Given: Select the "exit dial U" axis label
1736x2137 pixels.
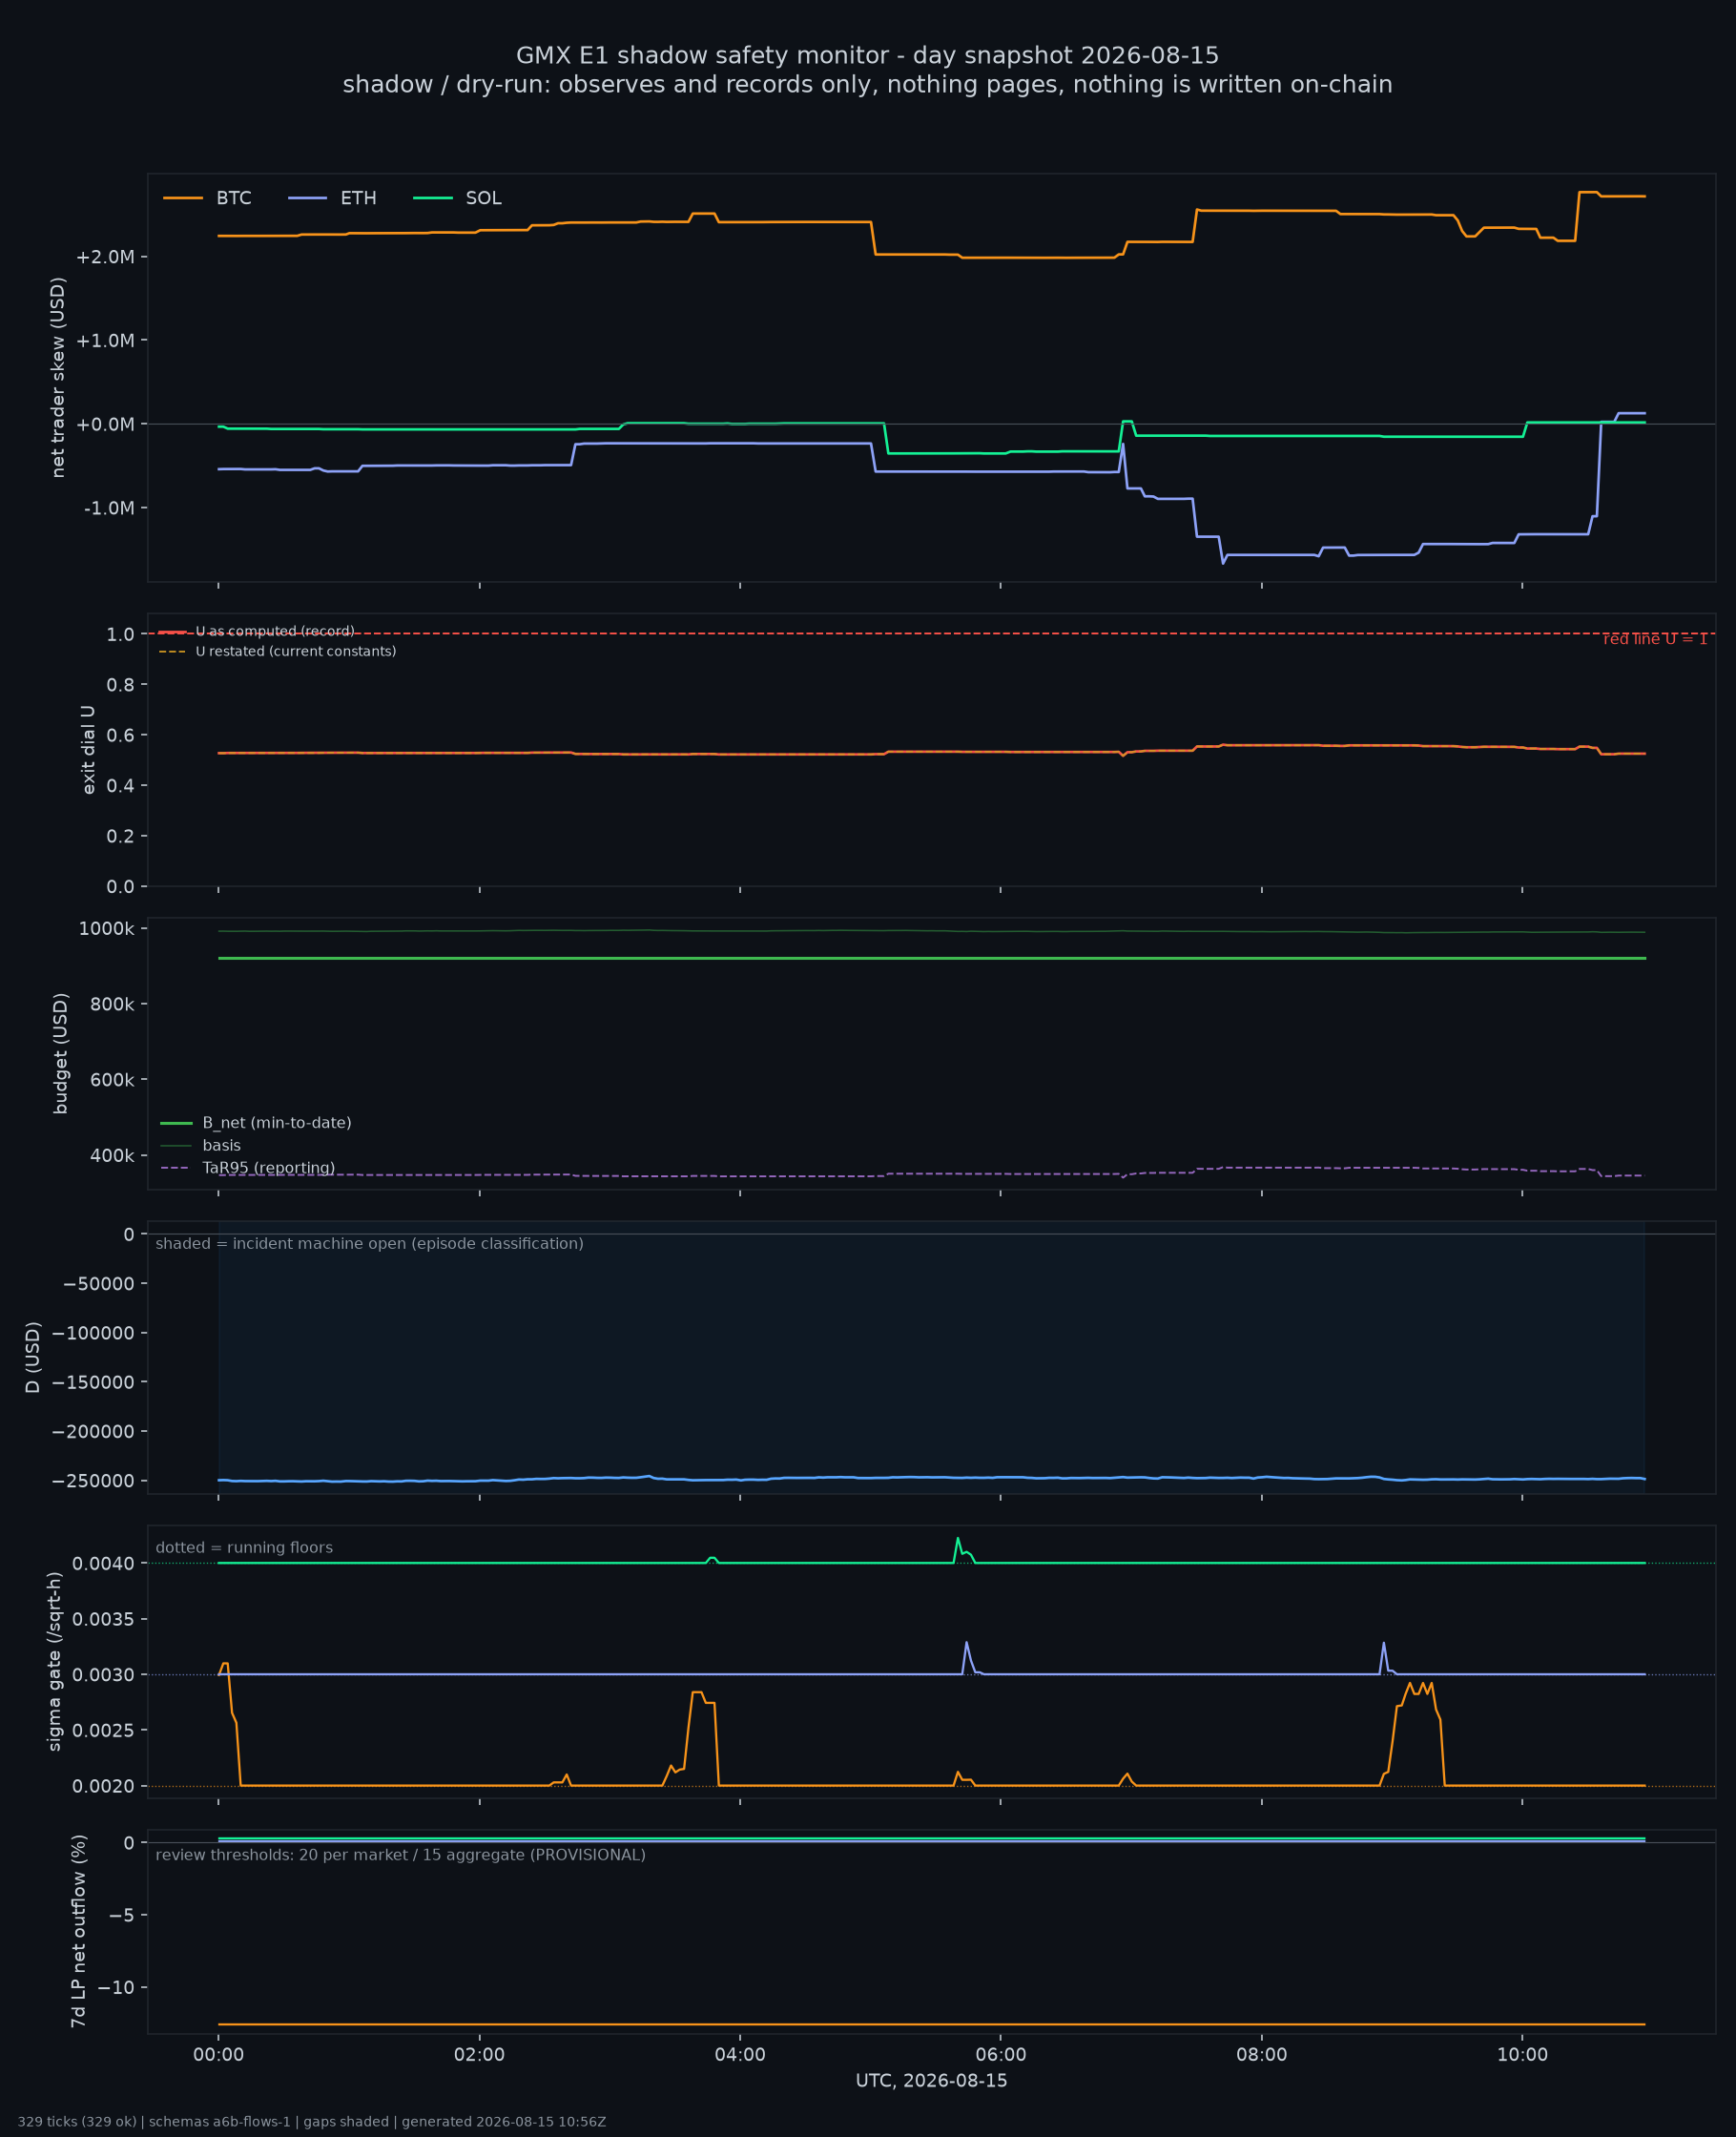Looking at the screenshot, I should pos(88,750).
